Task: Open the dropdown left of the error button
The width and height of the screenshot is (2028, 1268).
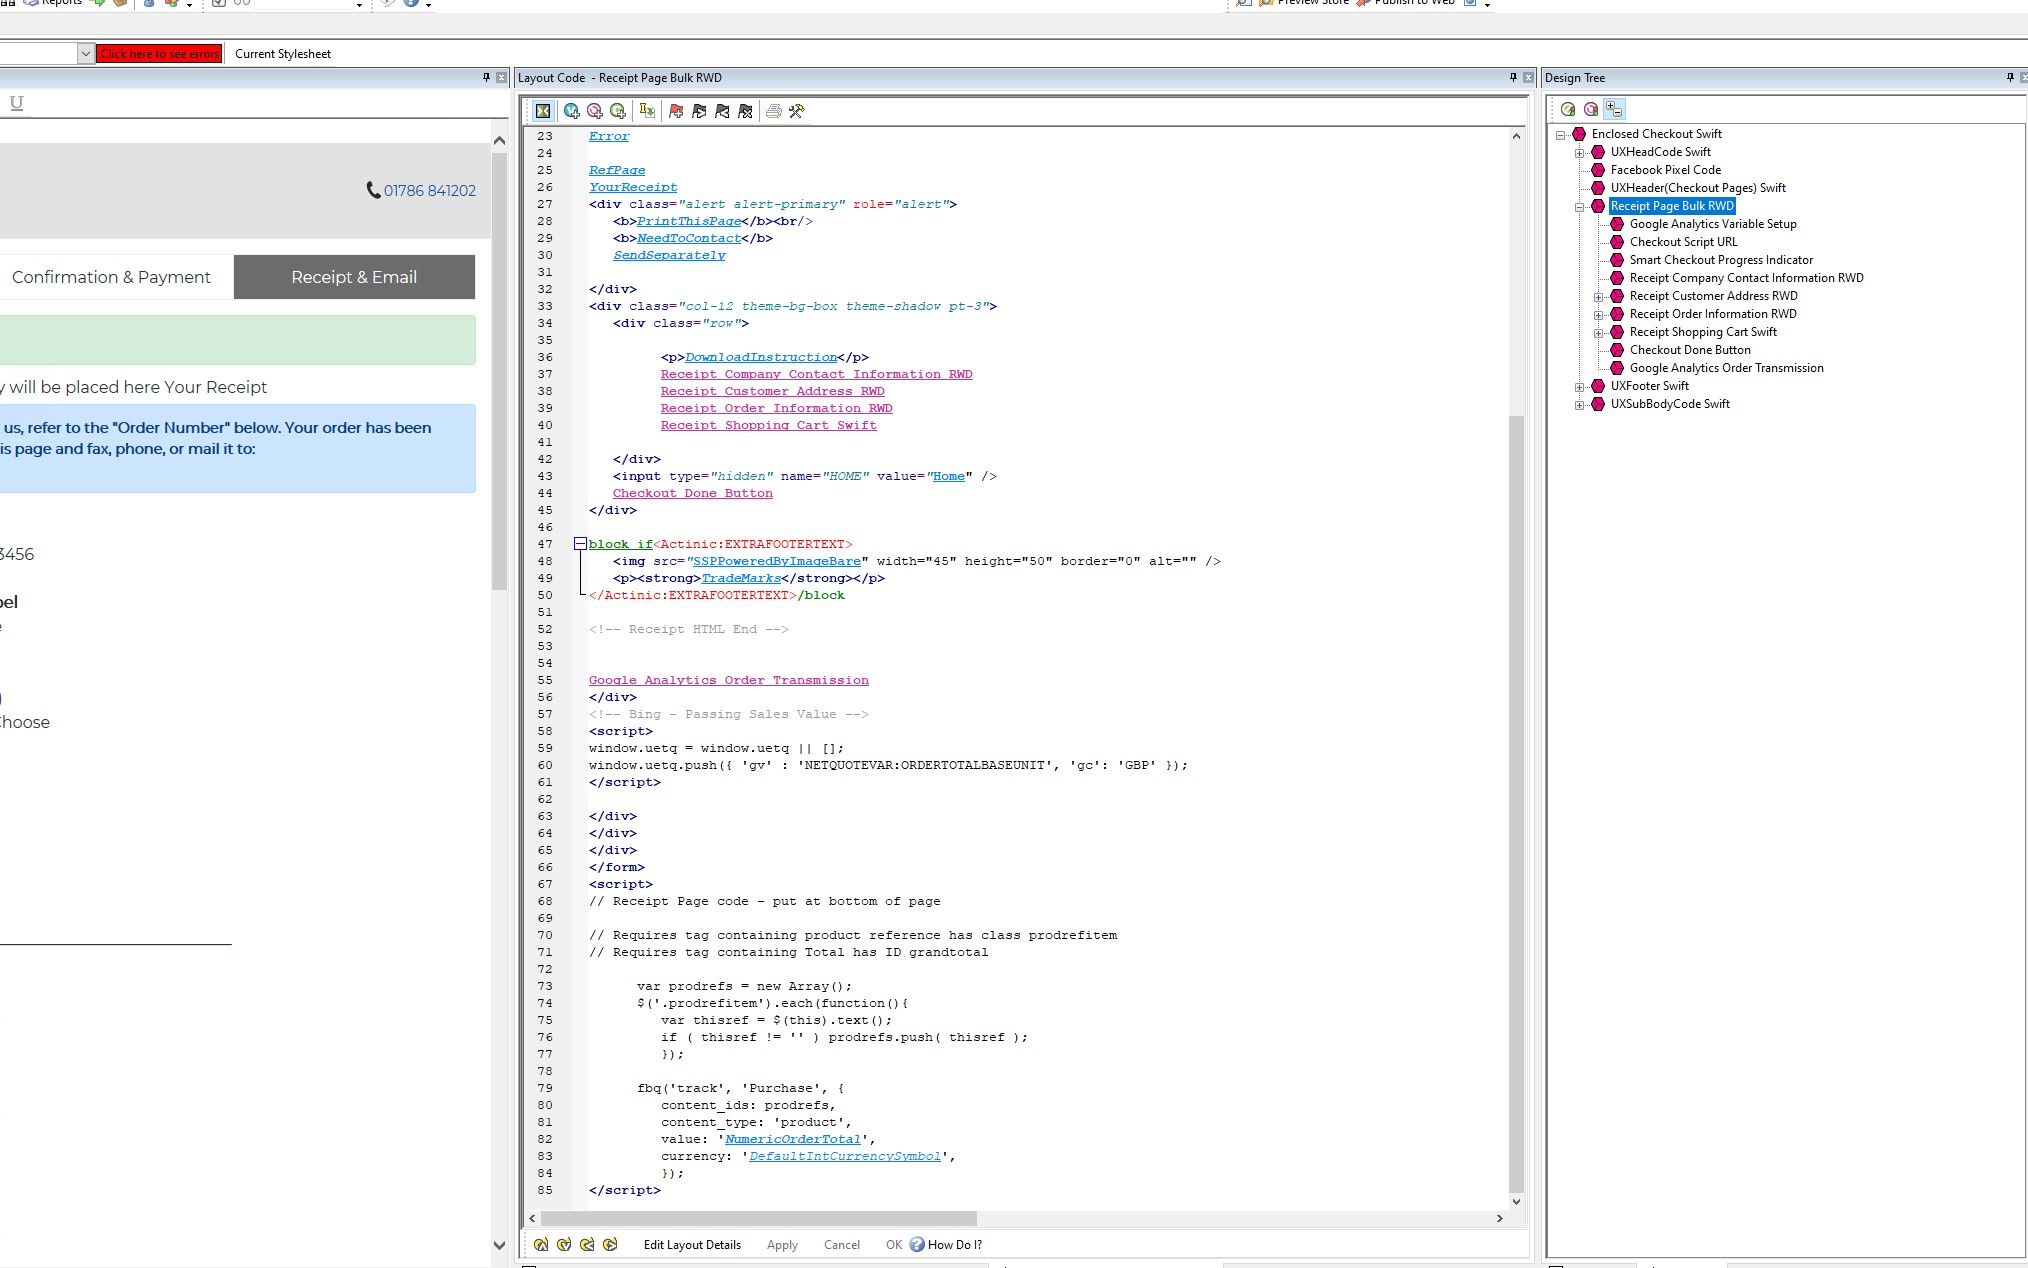Action: [x=85, y=54]
